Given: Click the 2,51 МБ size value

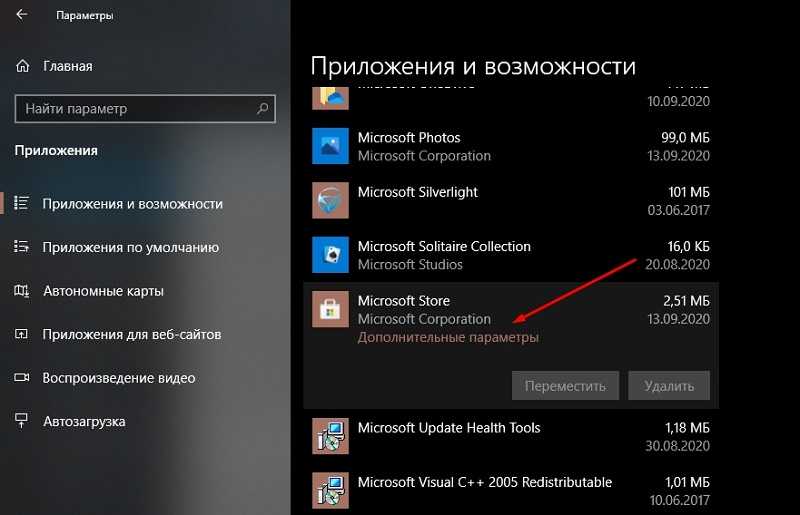Looking at the screenshot, I should tap(686, 301).
